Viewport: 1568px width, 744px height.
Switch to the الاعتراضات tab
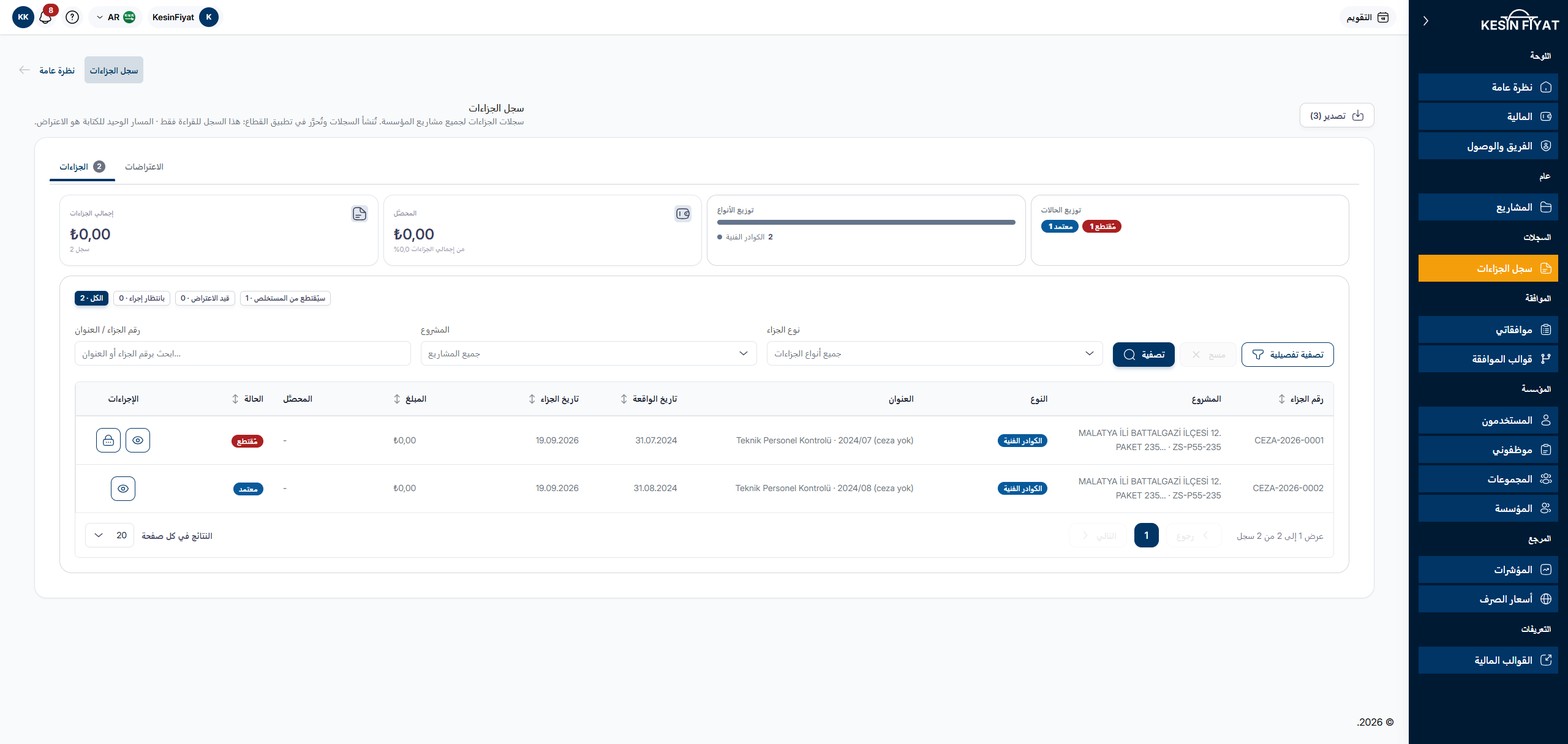coord(144,167)
